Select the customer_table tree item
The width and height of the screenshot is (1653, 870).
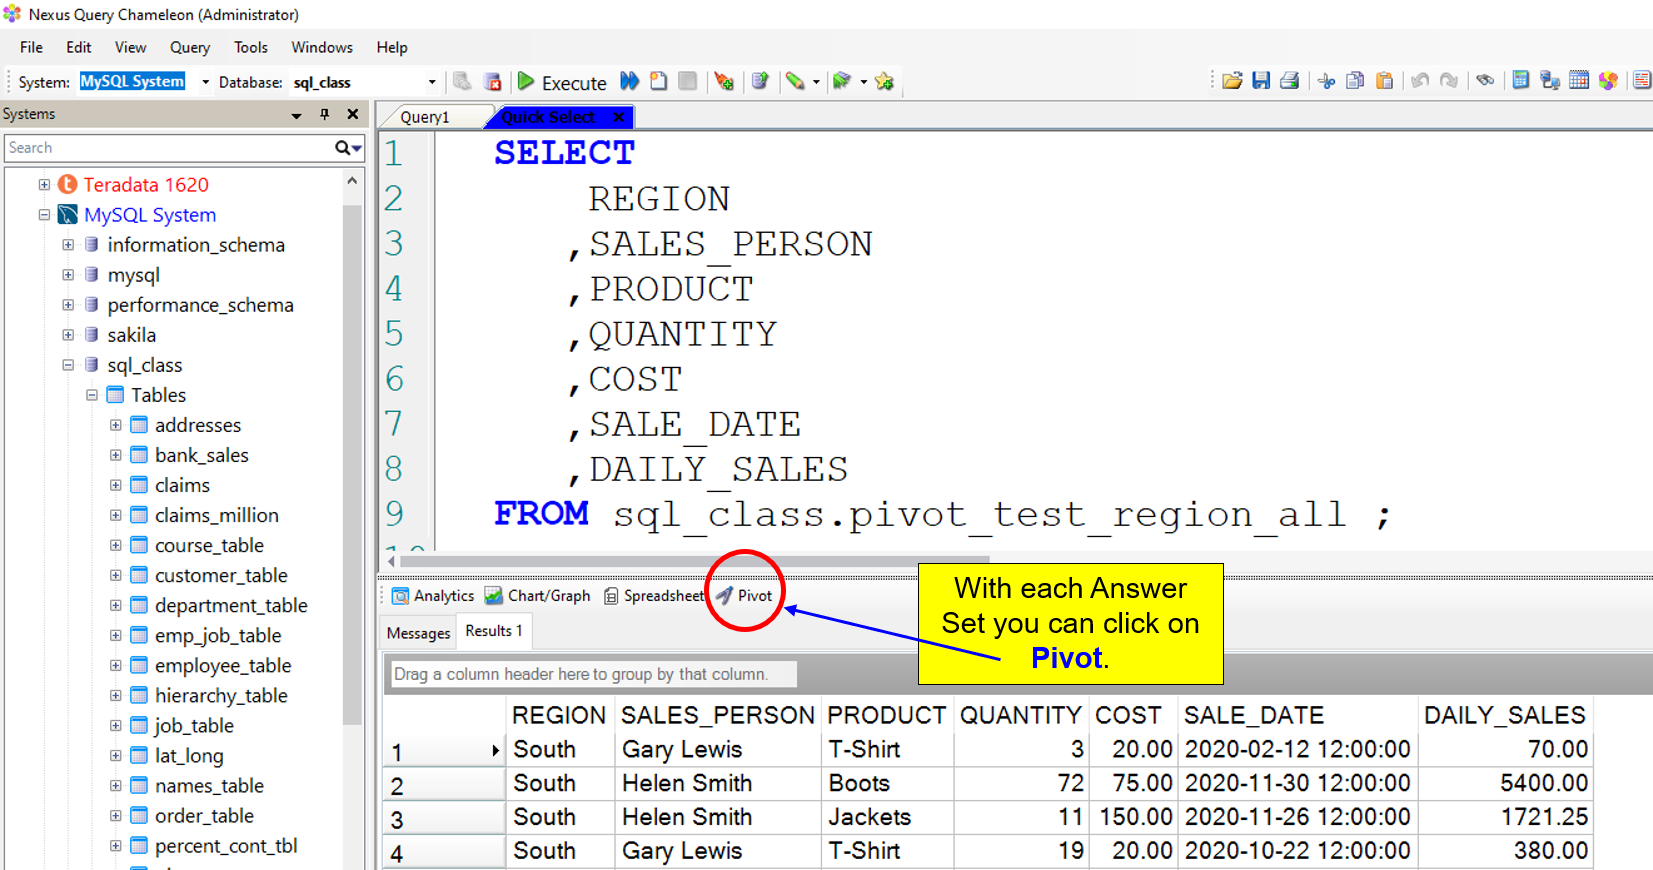[x=221, y=575]
